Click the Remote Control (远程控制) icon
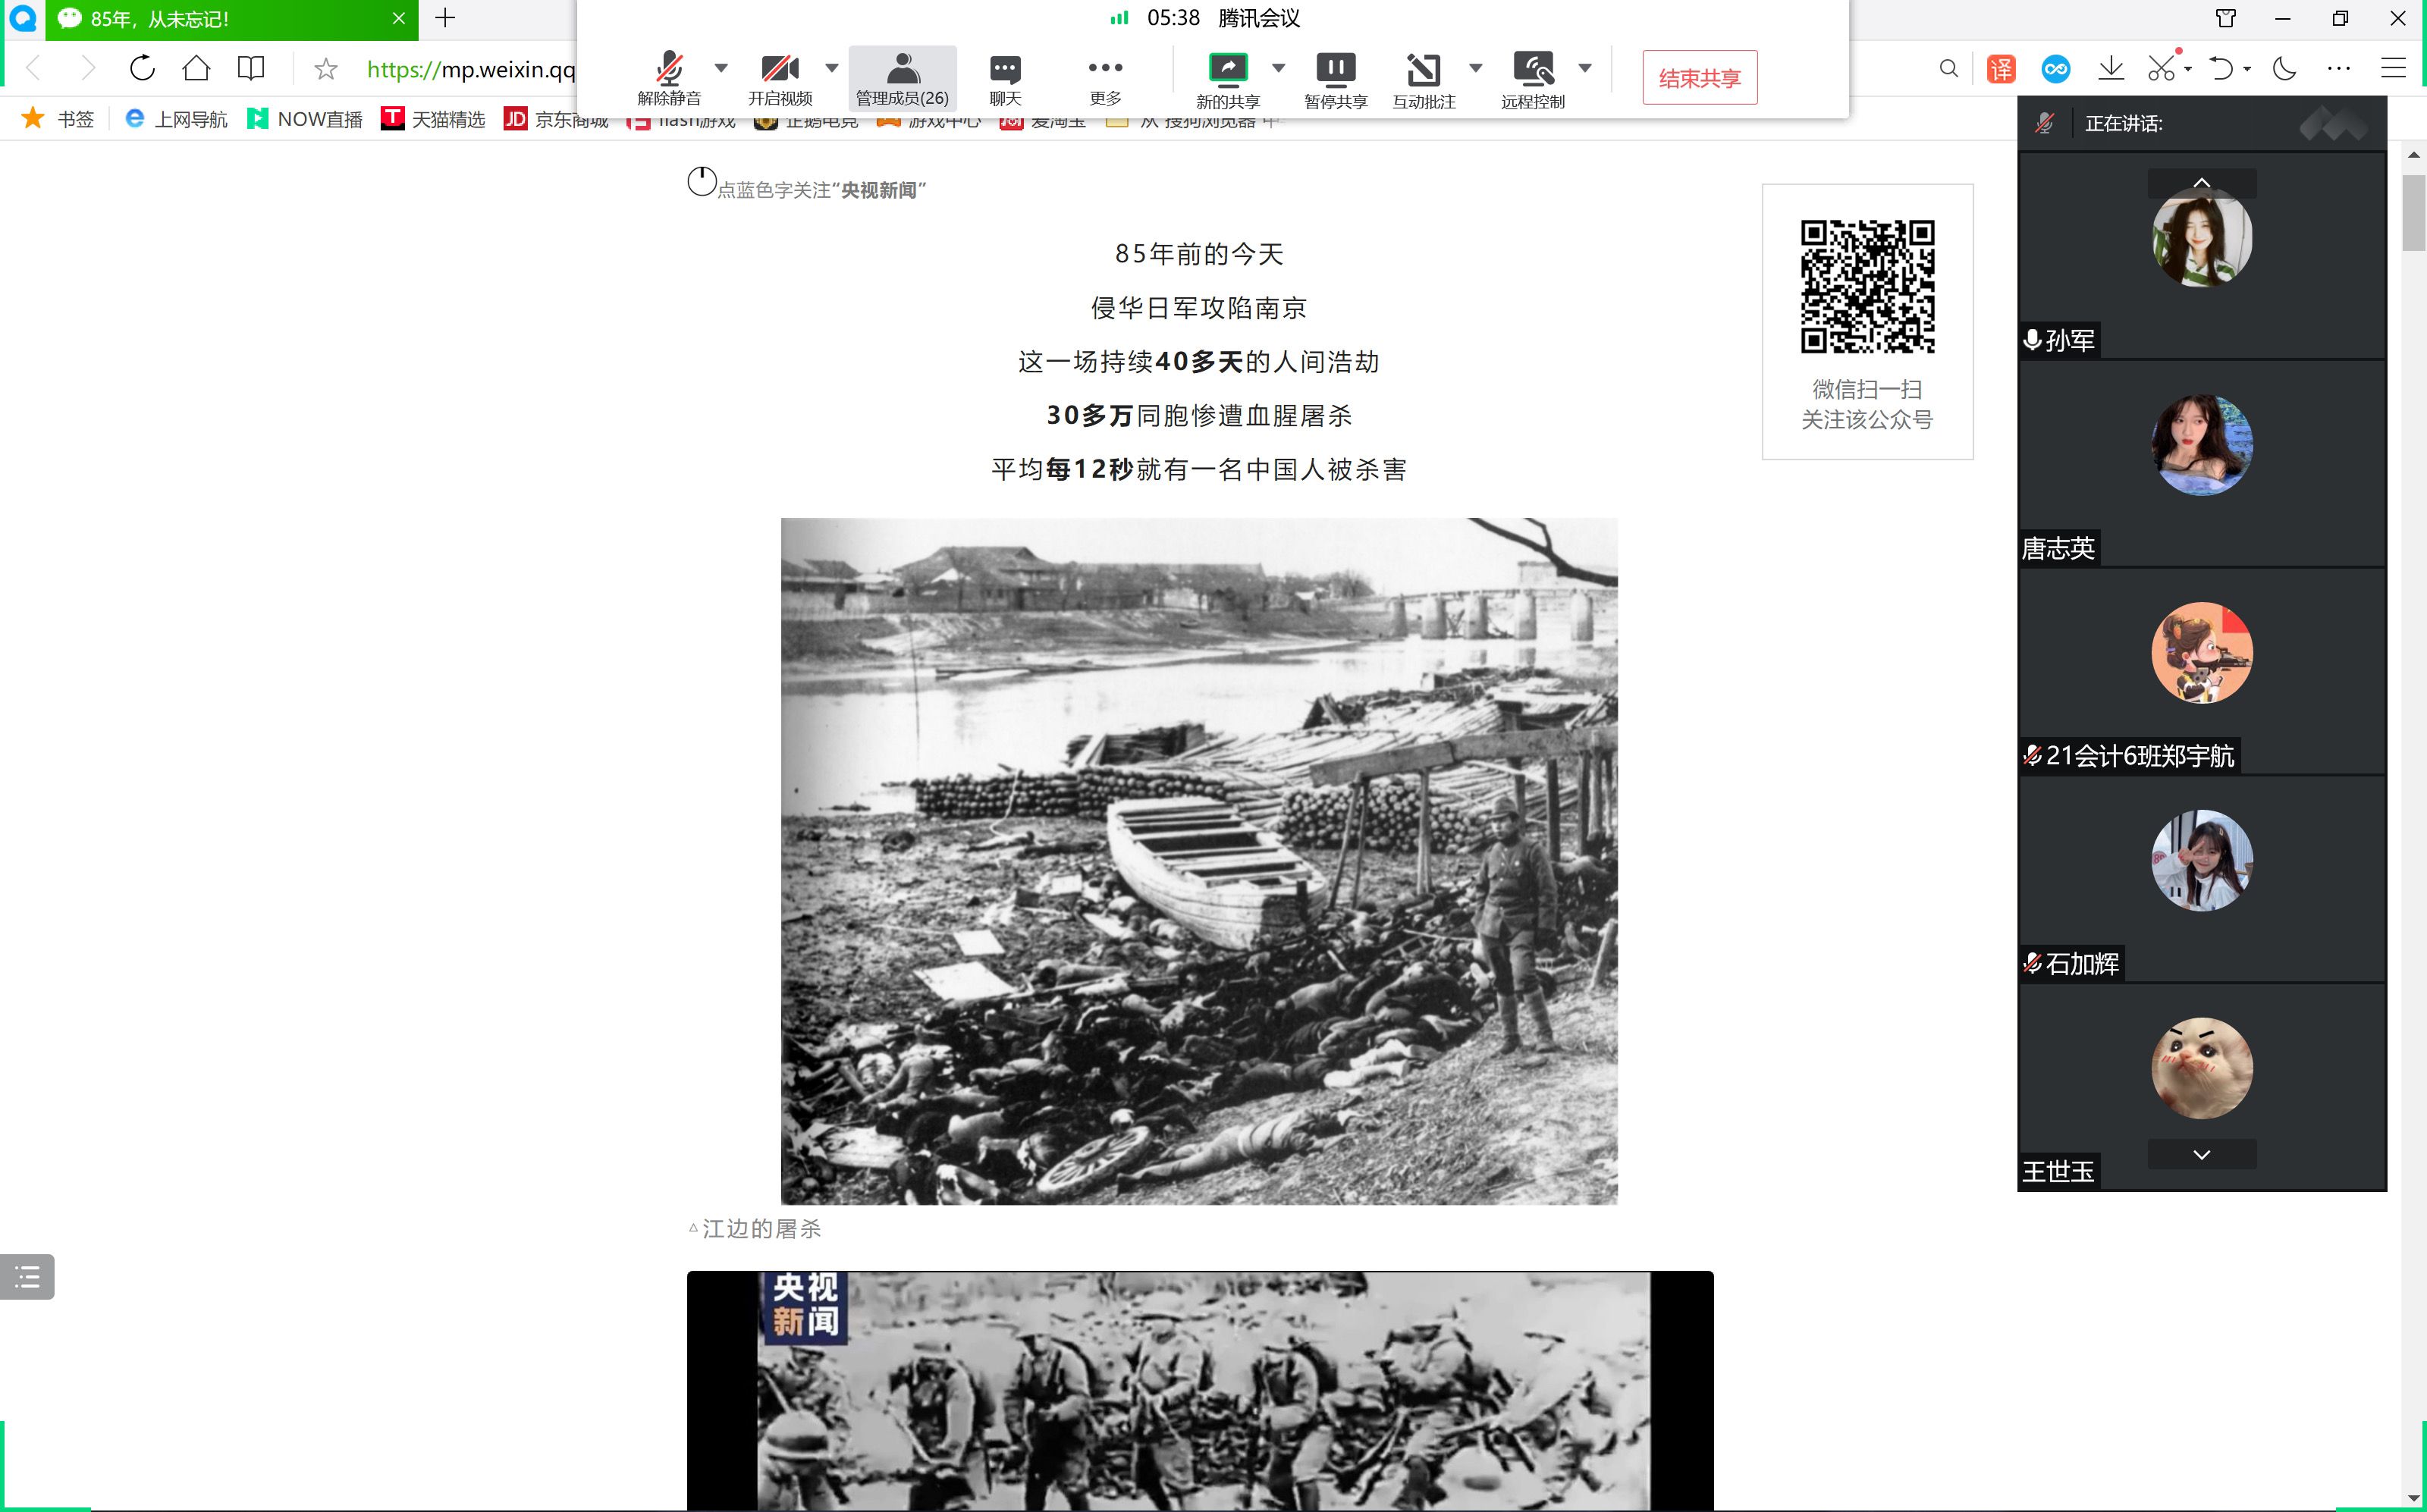The height and width of the screenshot is (1512, 2427). point(1532,70)
